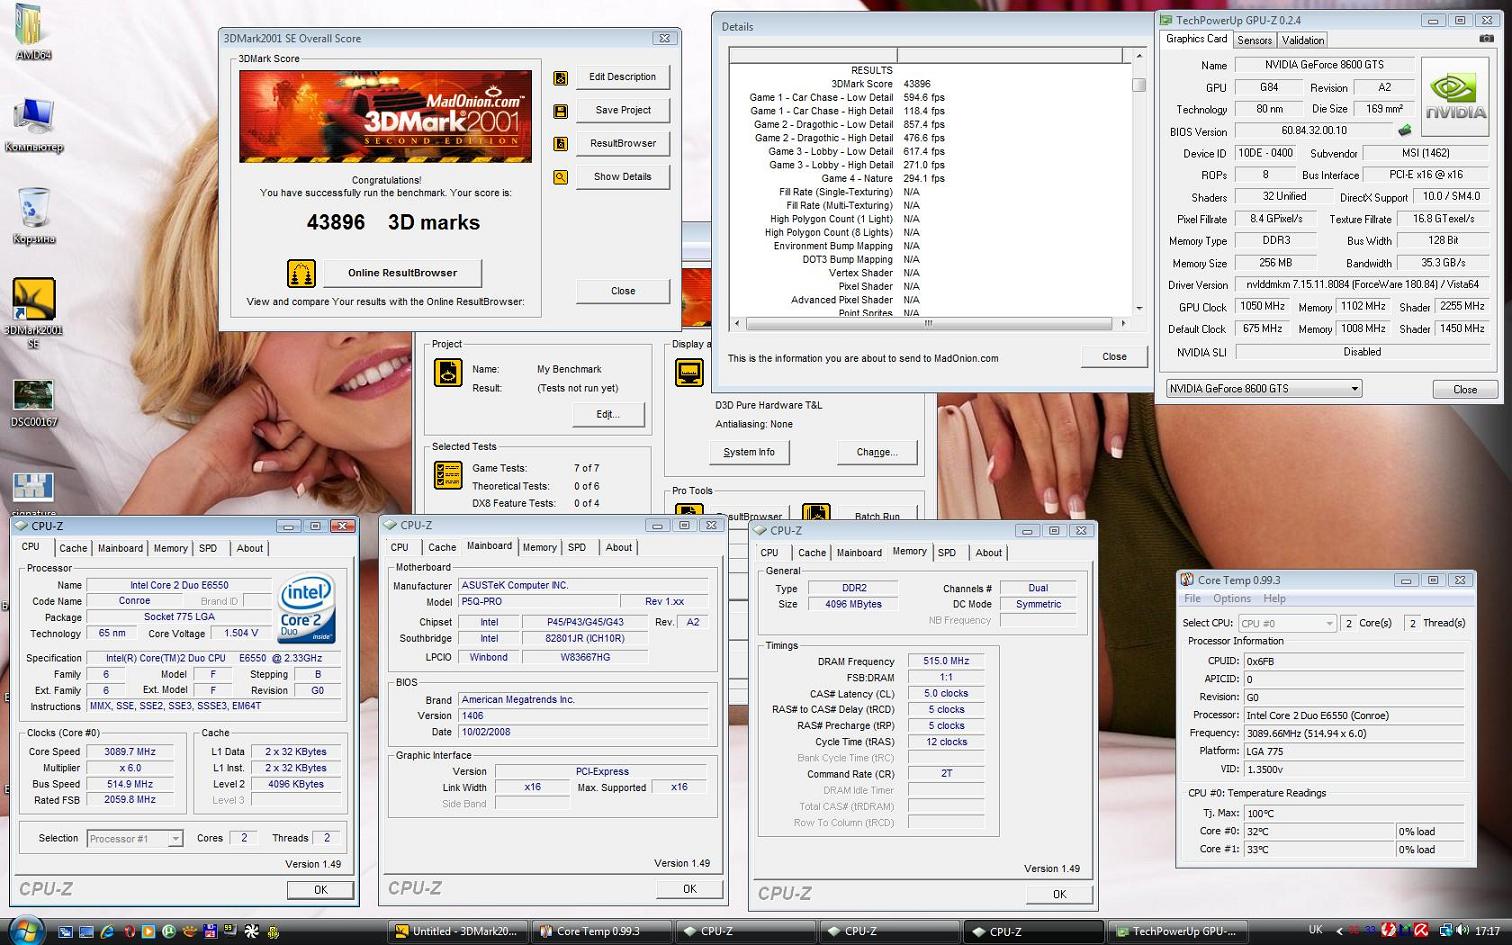Viewport: 1512px width, 945px height.
Task: Select the Корзина recycle bin icon
Action: (33, 216)
